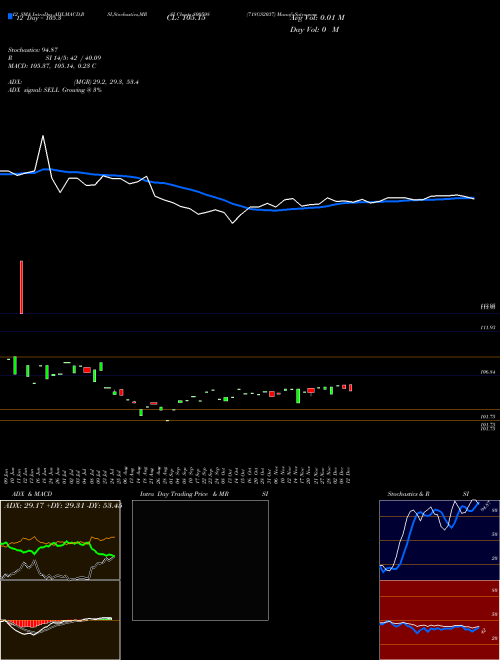Image resolution: width=500 pixels, height=660 pixels.
Task: Click the lowest green candle above the 101.73 line
Action: click(x=141, y=412)
